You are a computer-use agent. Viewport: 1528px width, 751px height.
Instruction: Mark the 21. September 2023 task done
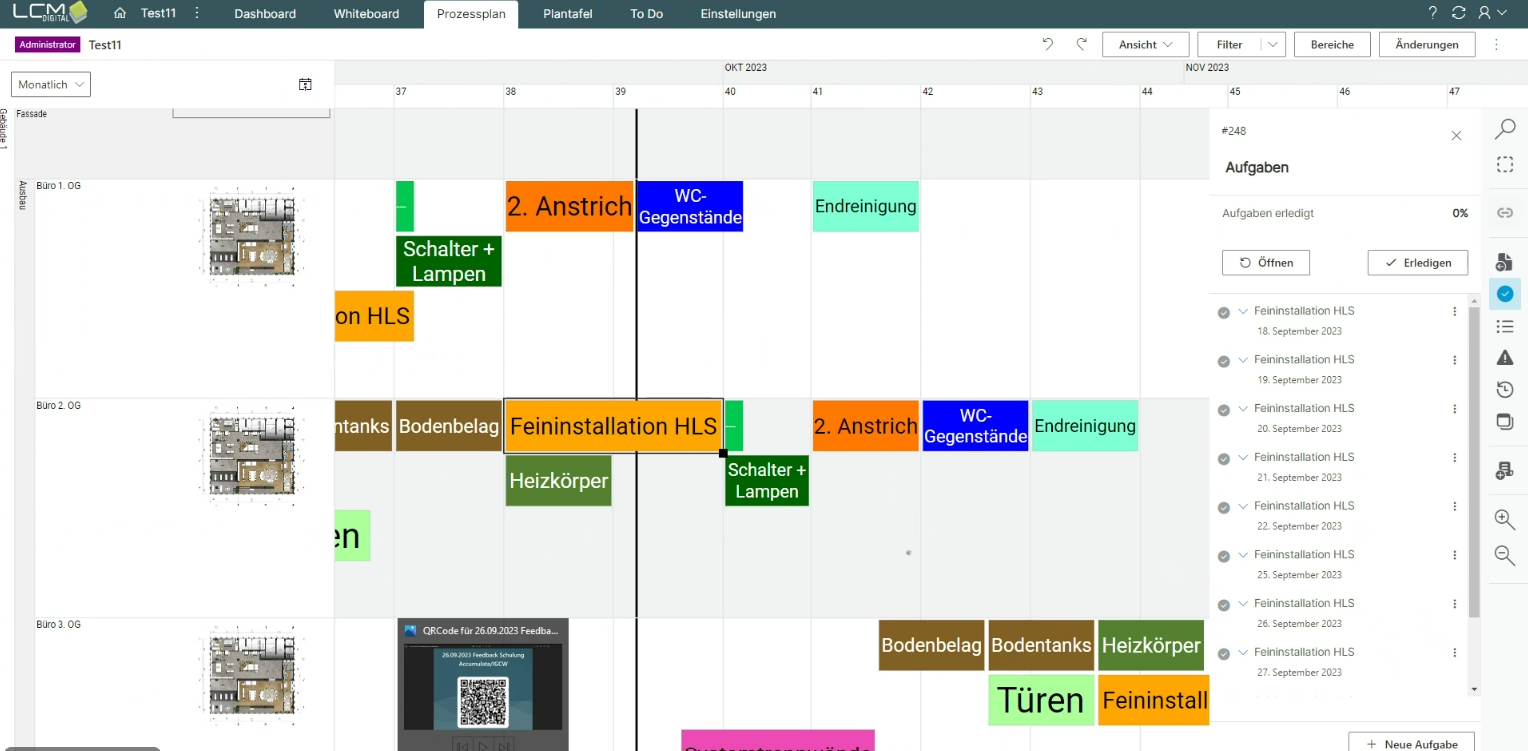coord(1223,458)
